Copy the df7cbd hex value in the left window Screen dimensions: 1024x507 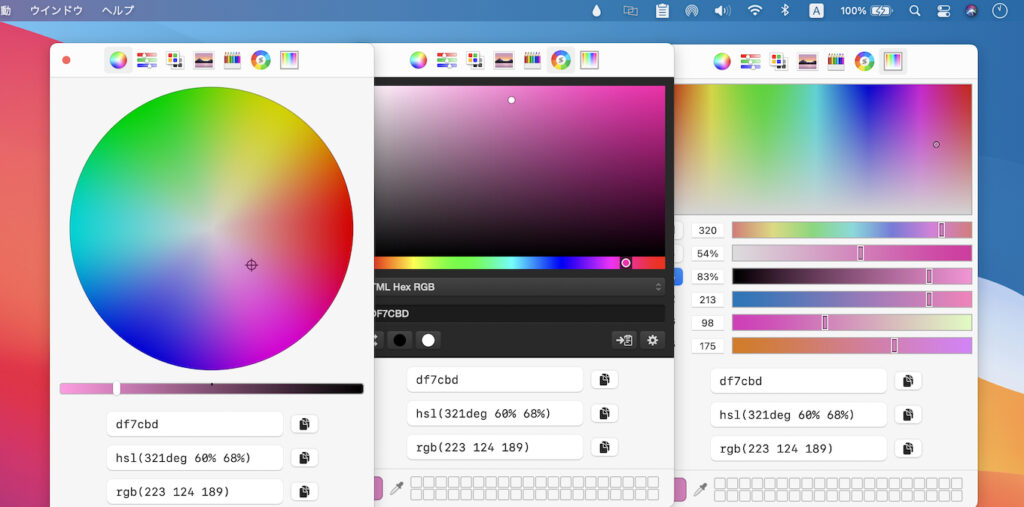tap(304, 424)
